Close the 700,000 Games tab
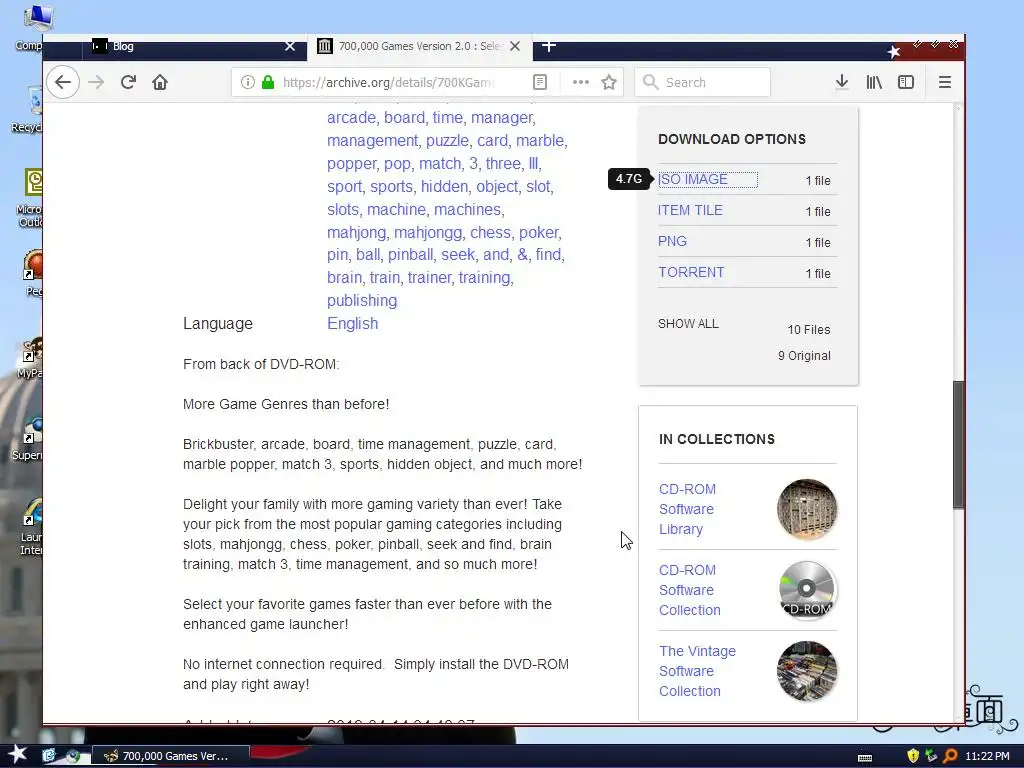The width and height of the screenshot is (1024, 768). pos(515,46)
